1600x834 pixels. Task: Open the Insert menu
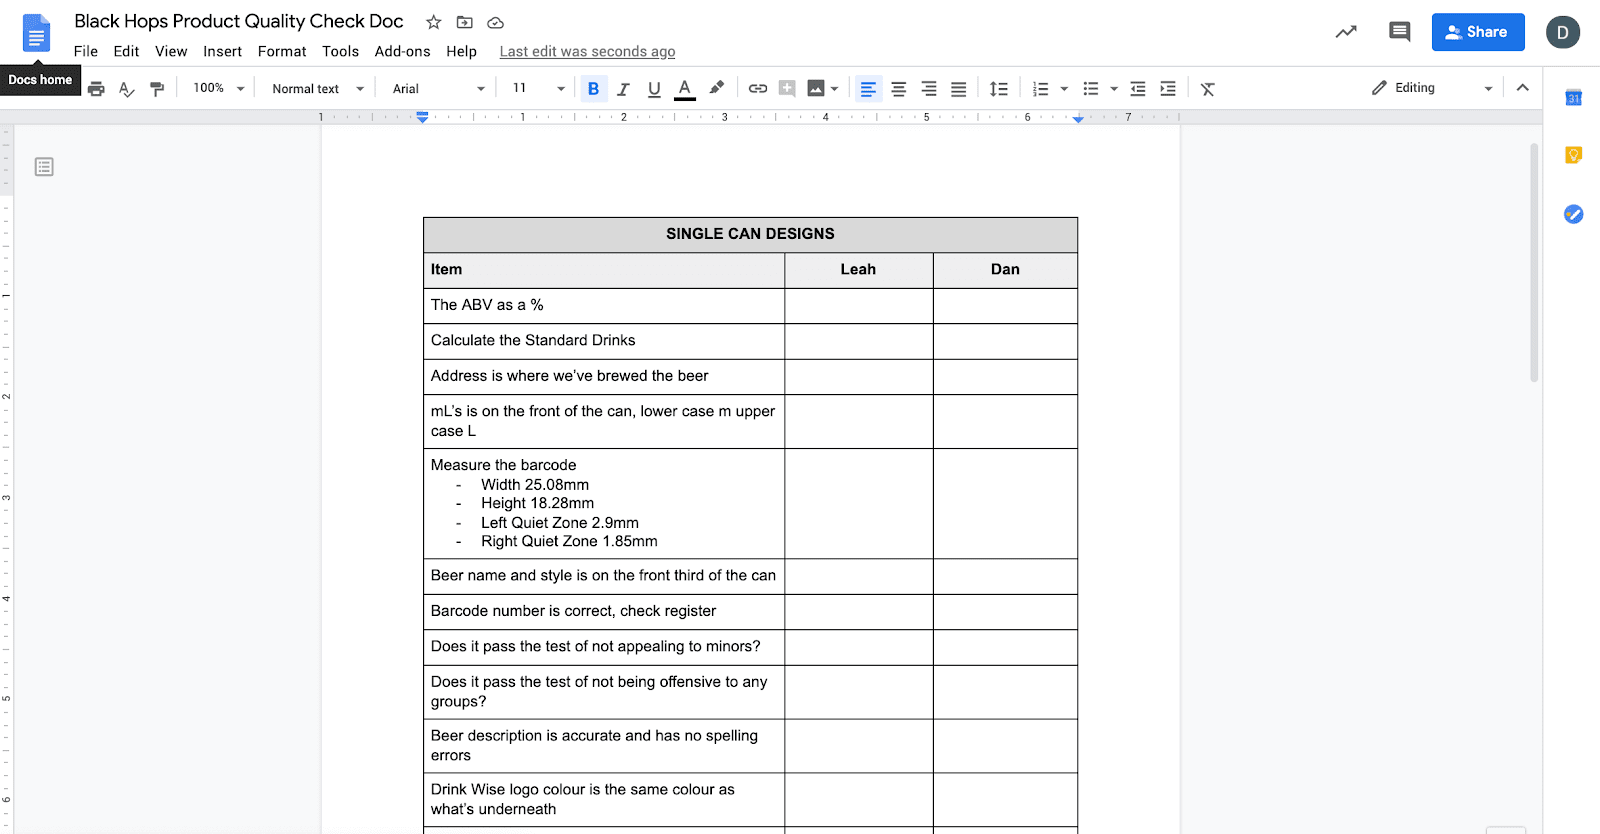(x=222, y=51)
